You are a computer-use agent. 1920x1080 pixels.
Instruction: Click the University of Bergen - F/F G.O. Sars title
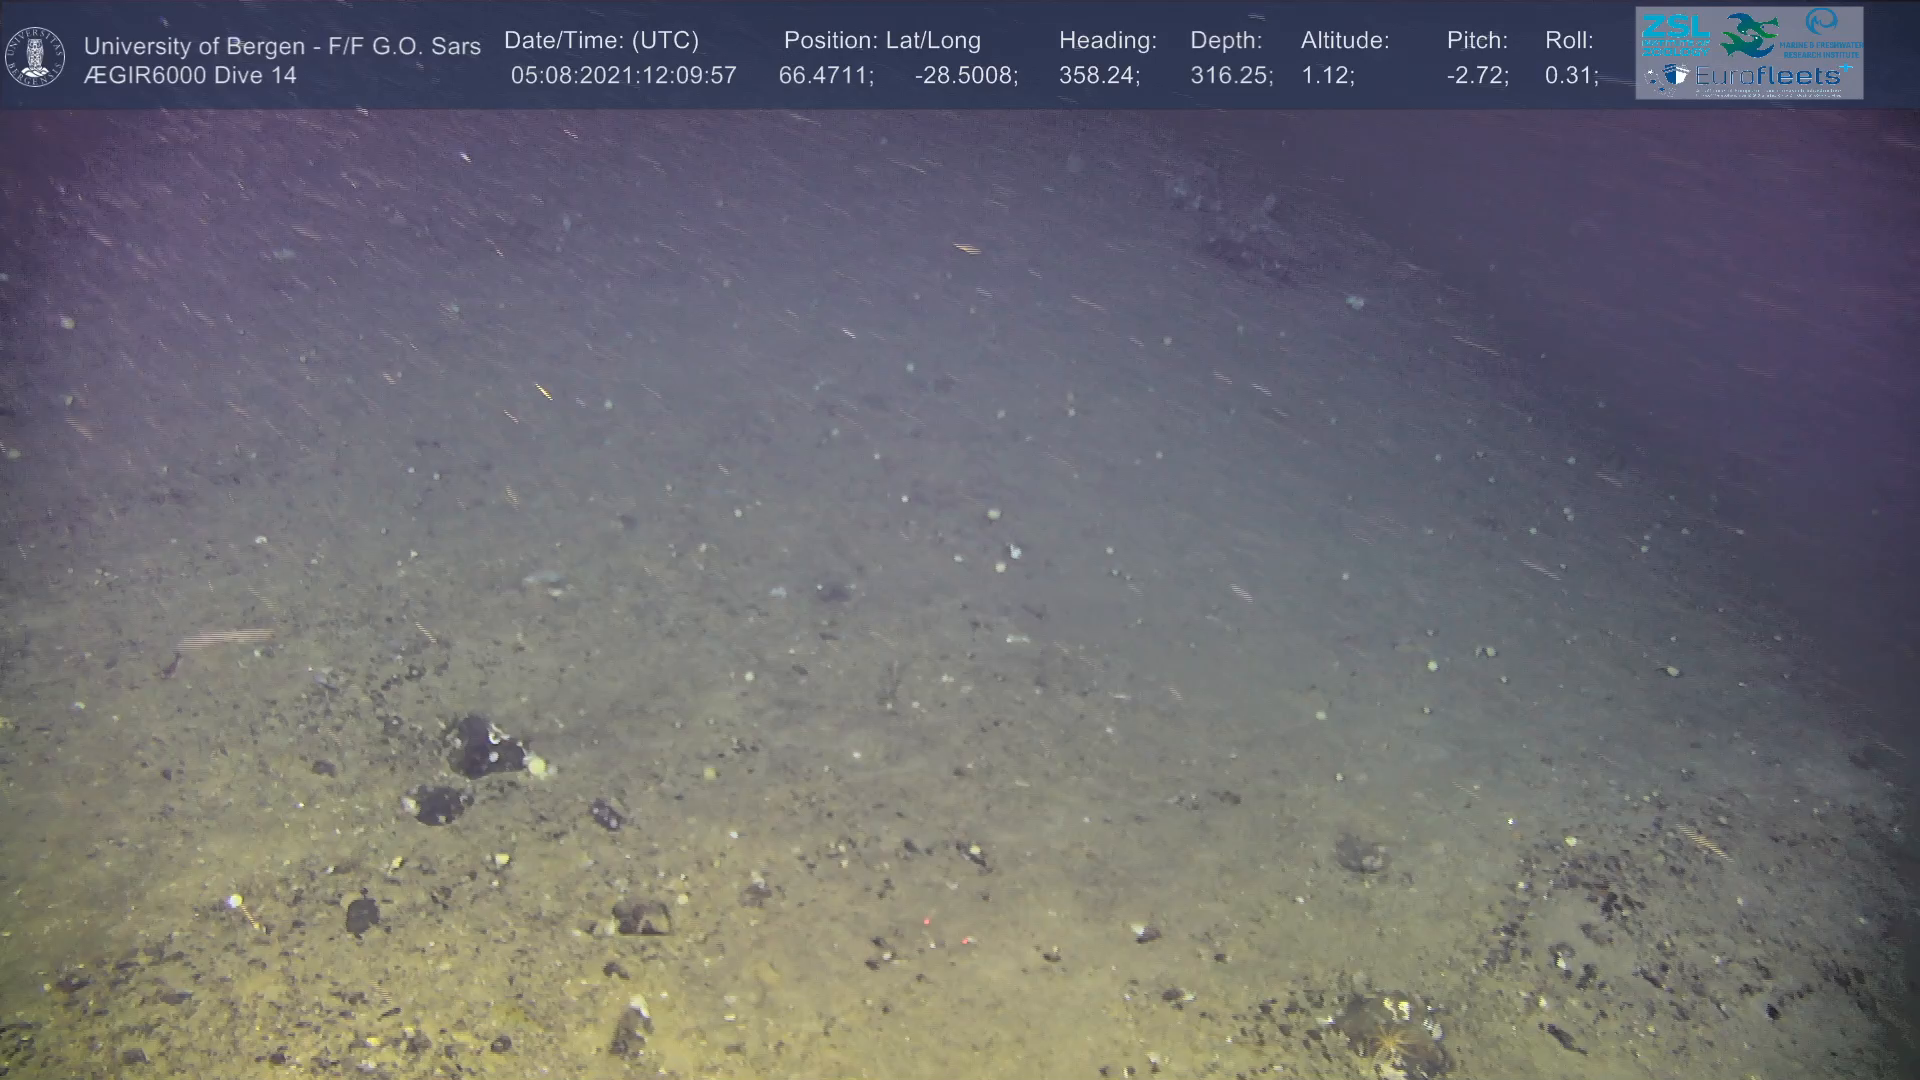[282, 46]
